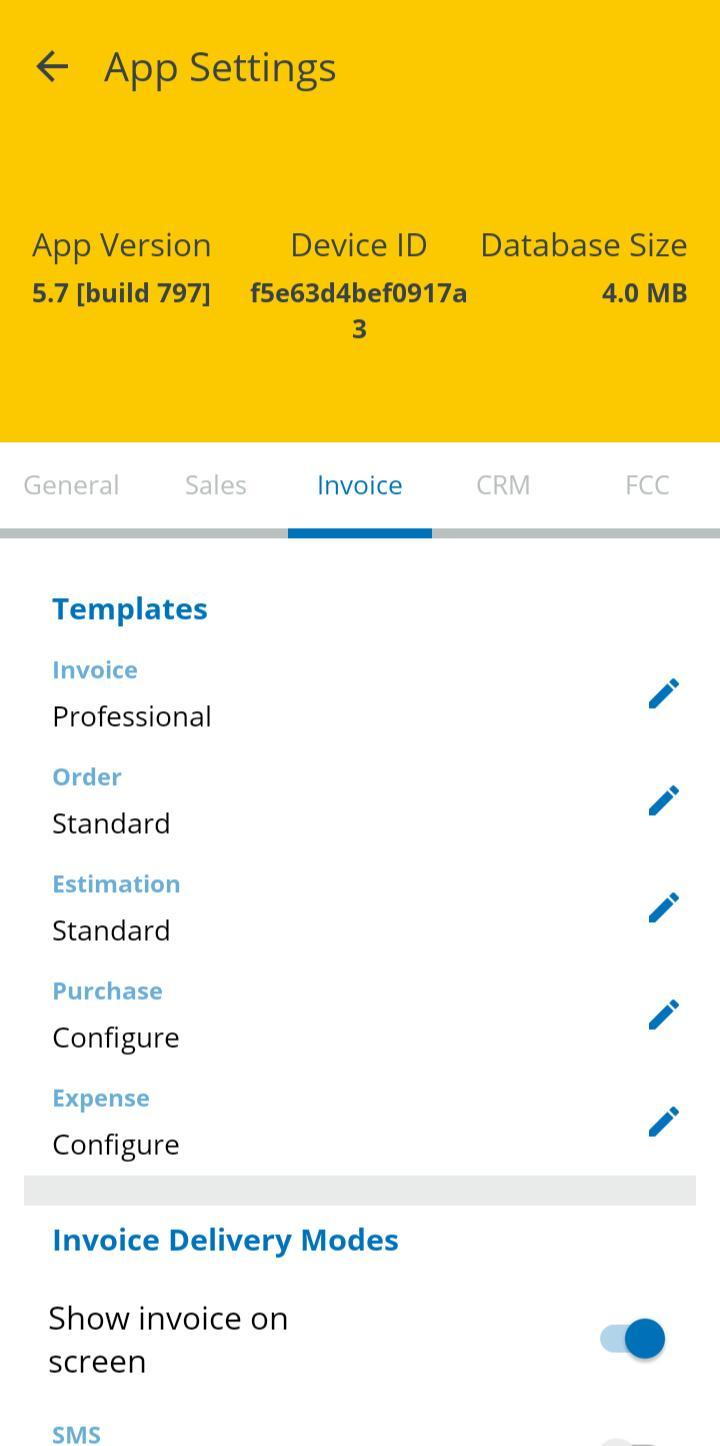Switch to the General tab
The image size is (720, 1446).
[71, 485]
